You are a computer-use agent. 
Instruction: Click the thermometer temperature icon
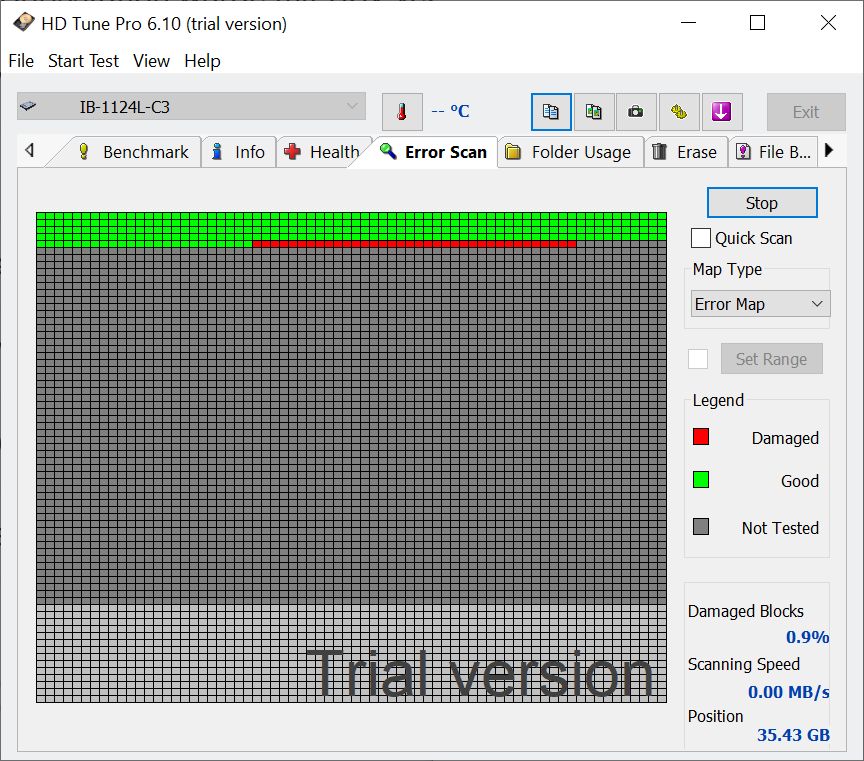[x=402, y=112]
